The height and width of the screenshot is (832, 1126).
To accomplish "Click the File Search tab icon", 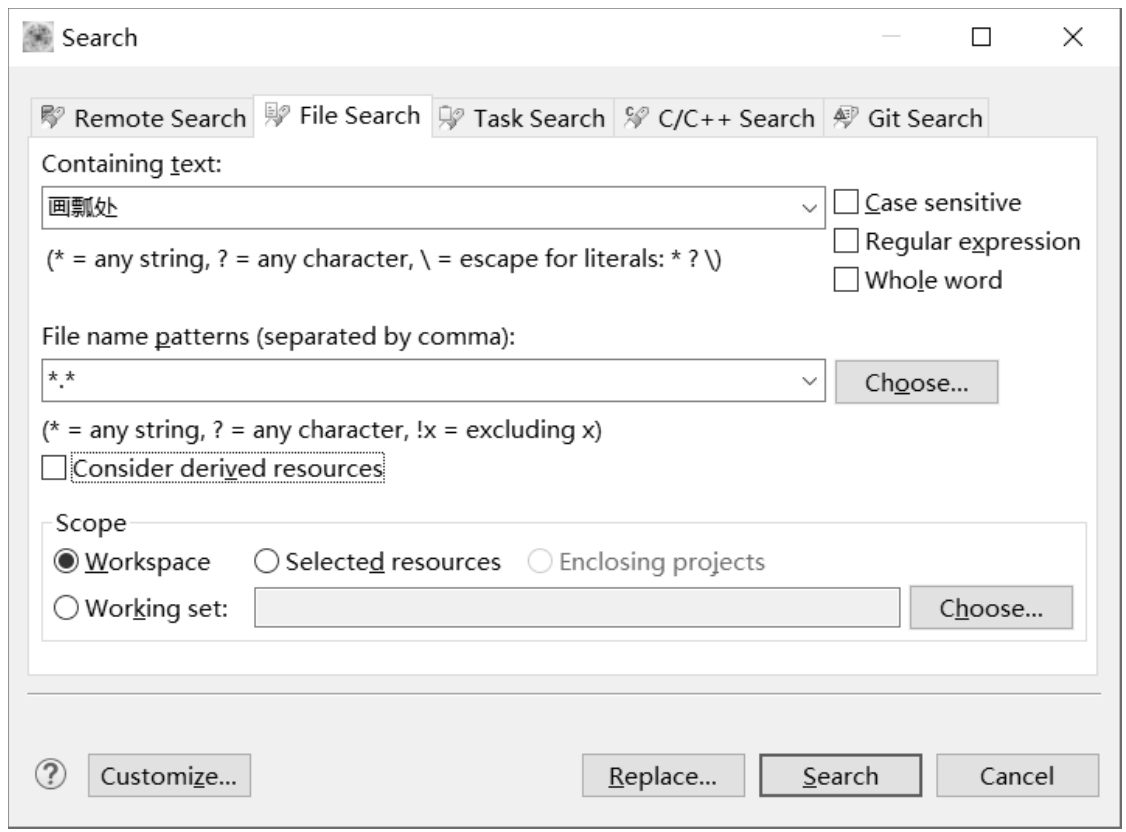I will coord(279,116).
